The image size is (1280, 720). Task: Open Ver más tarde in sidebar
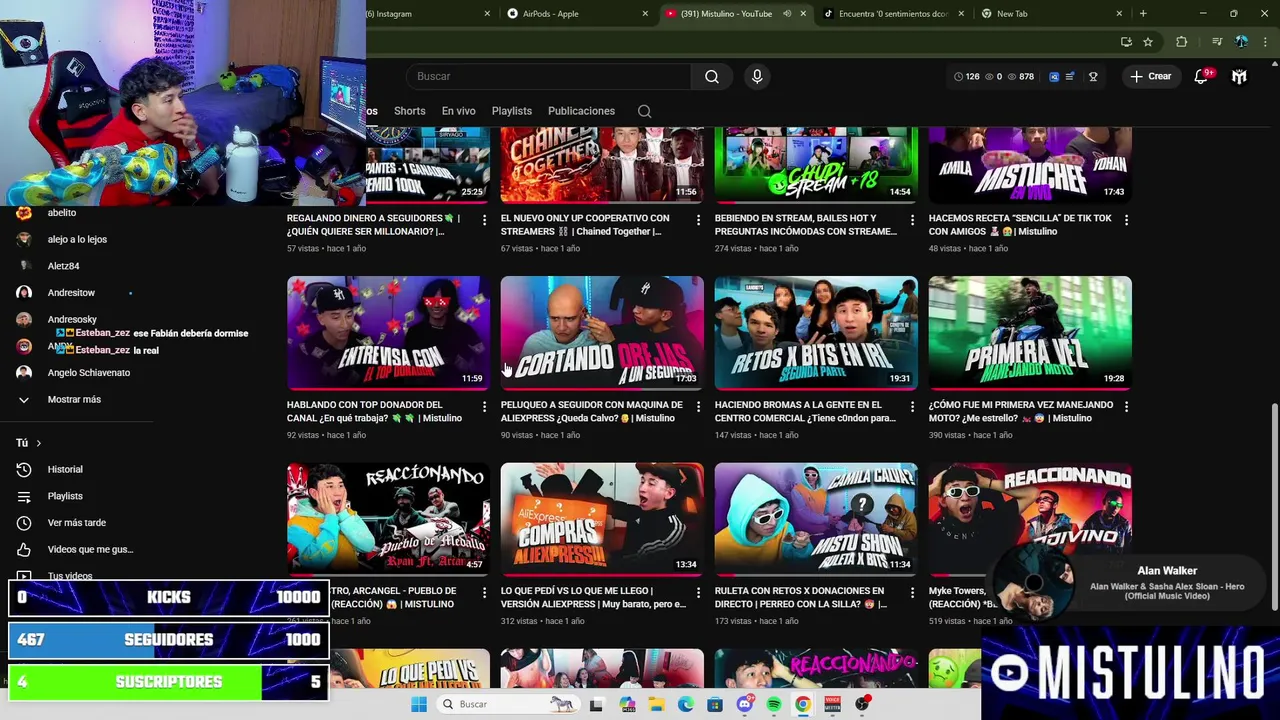(76, 523)
